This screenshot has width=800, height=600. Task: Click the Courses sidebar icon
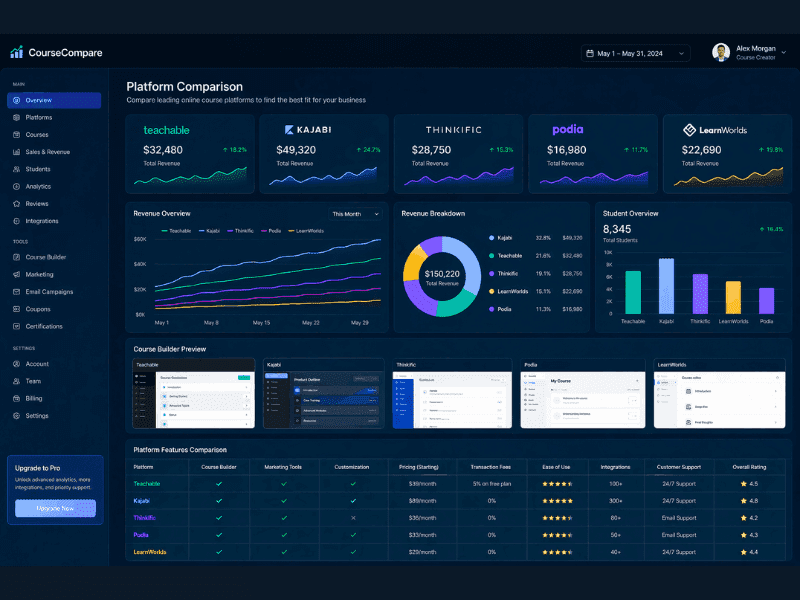tap(16, 135)
